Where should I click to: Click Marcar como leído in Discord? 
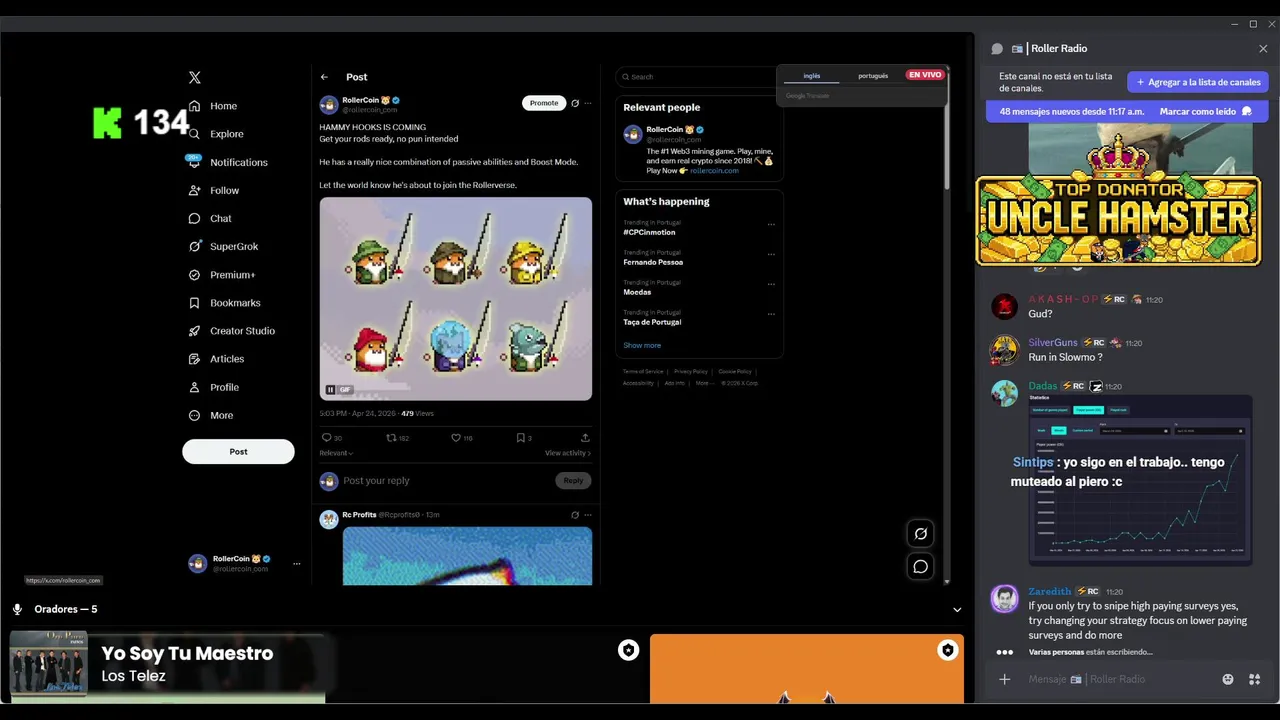[1198, 111]
